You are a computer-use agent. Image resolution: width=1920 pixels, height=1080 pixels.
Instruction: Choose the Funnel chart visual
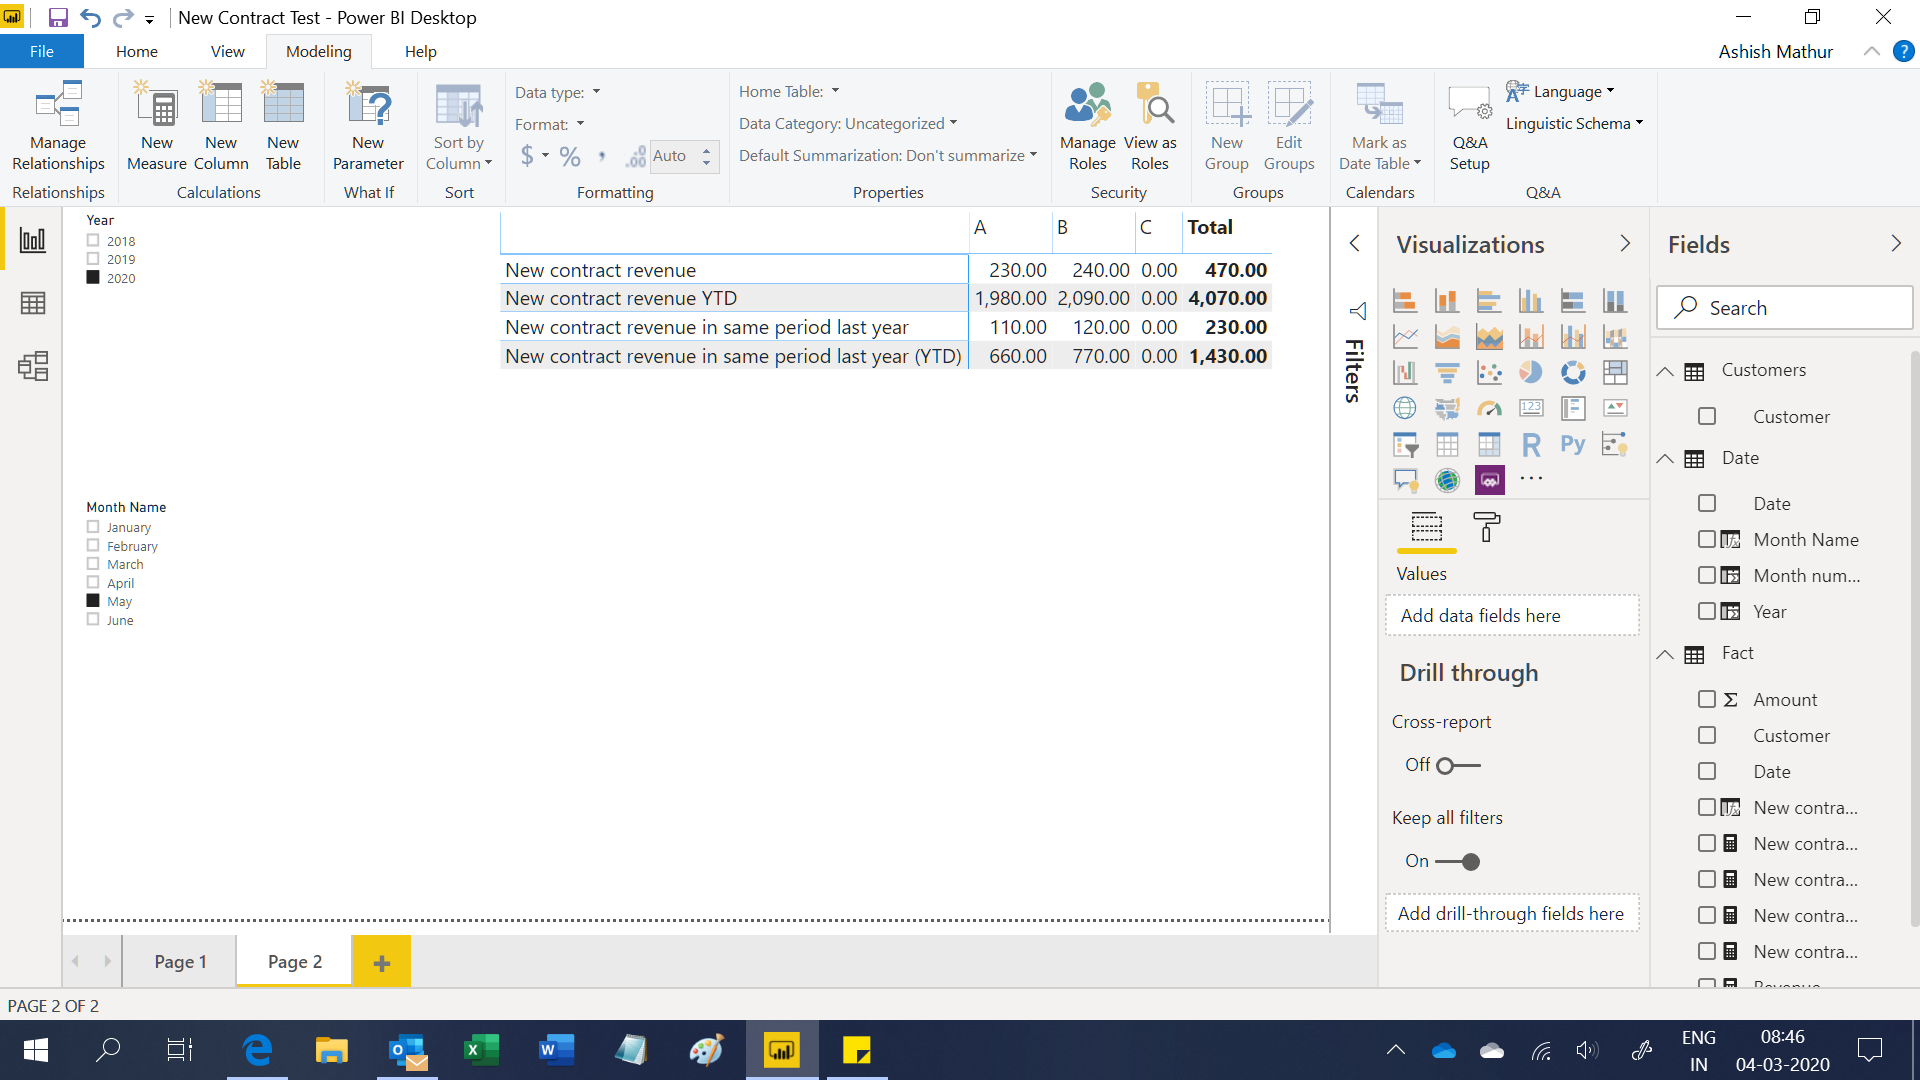1447,372
